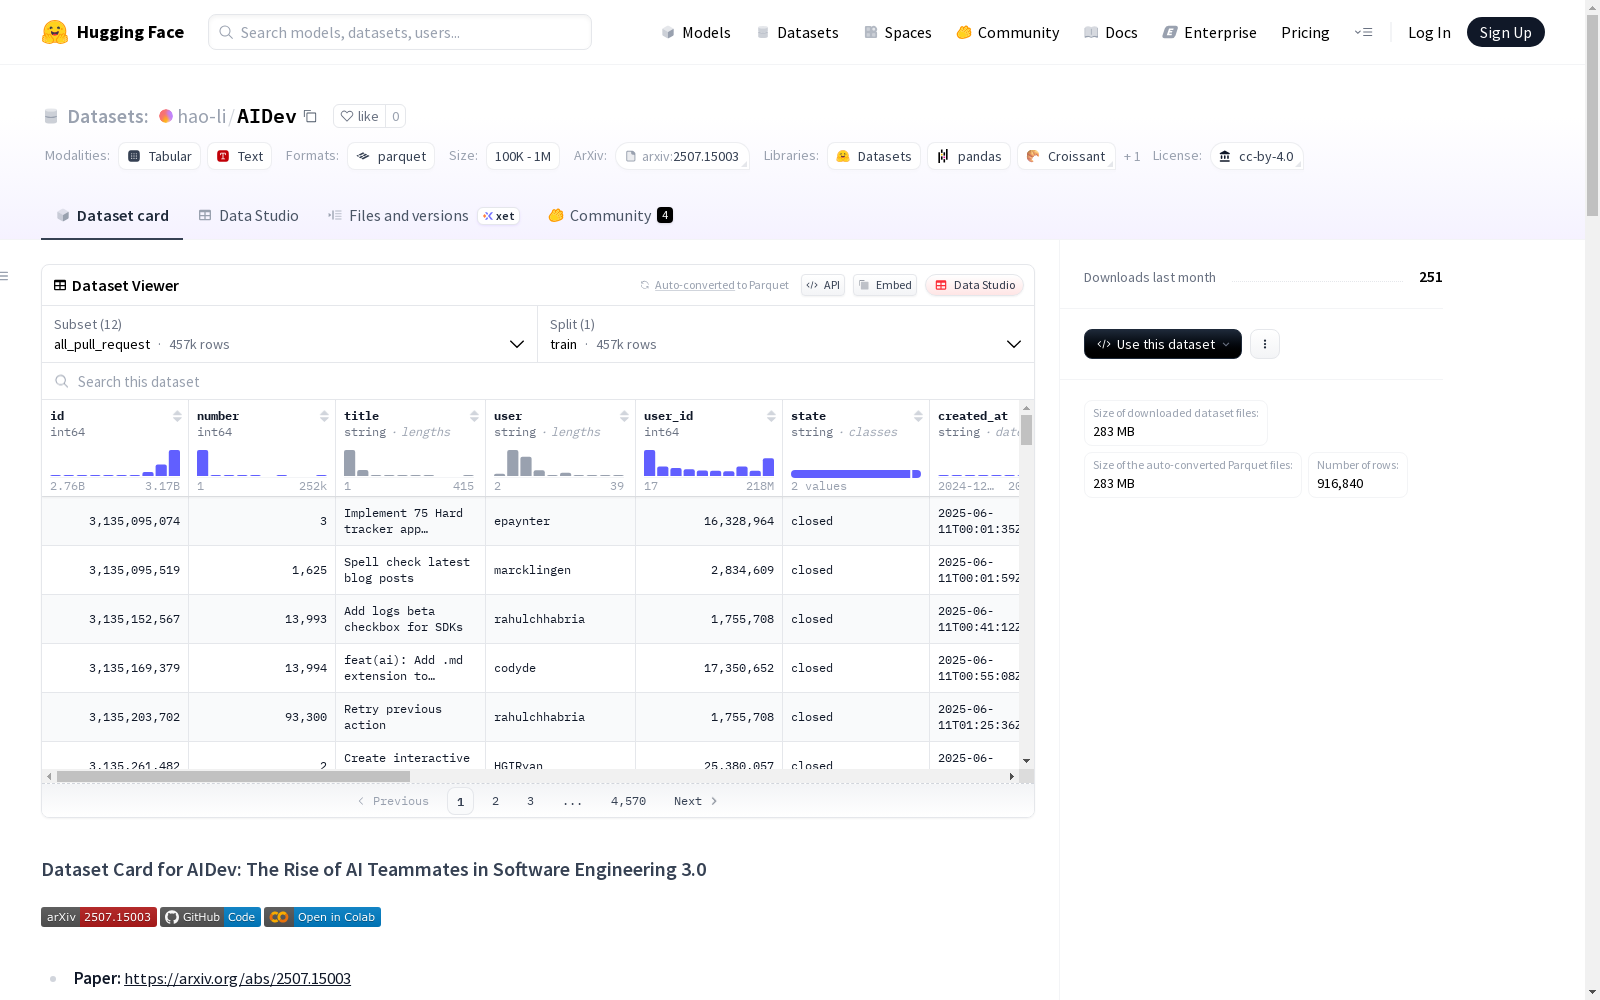Open the Pricing page
1600x1000 pixels.
(1305, 32)
